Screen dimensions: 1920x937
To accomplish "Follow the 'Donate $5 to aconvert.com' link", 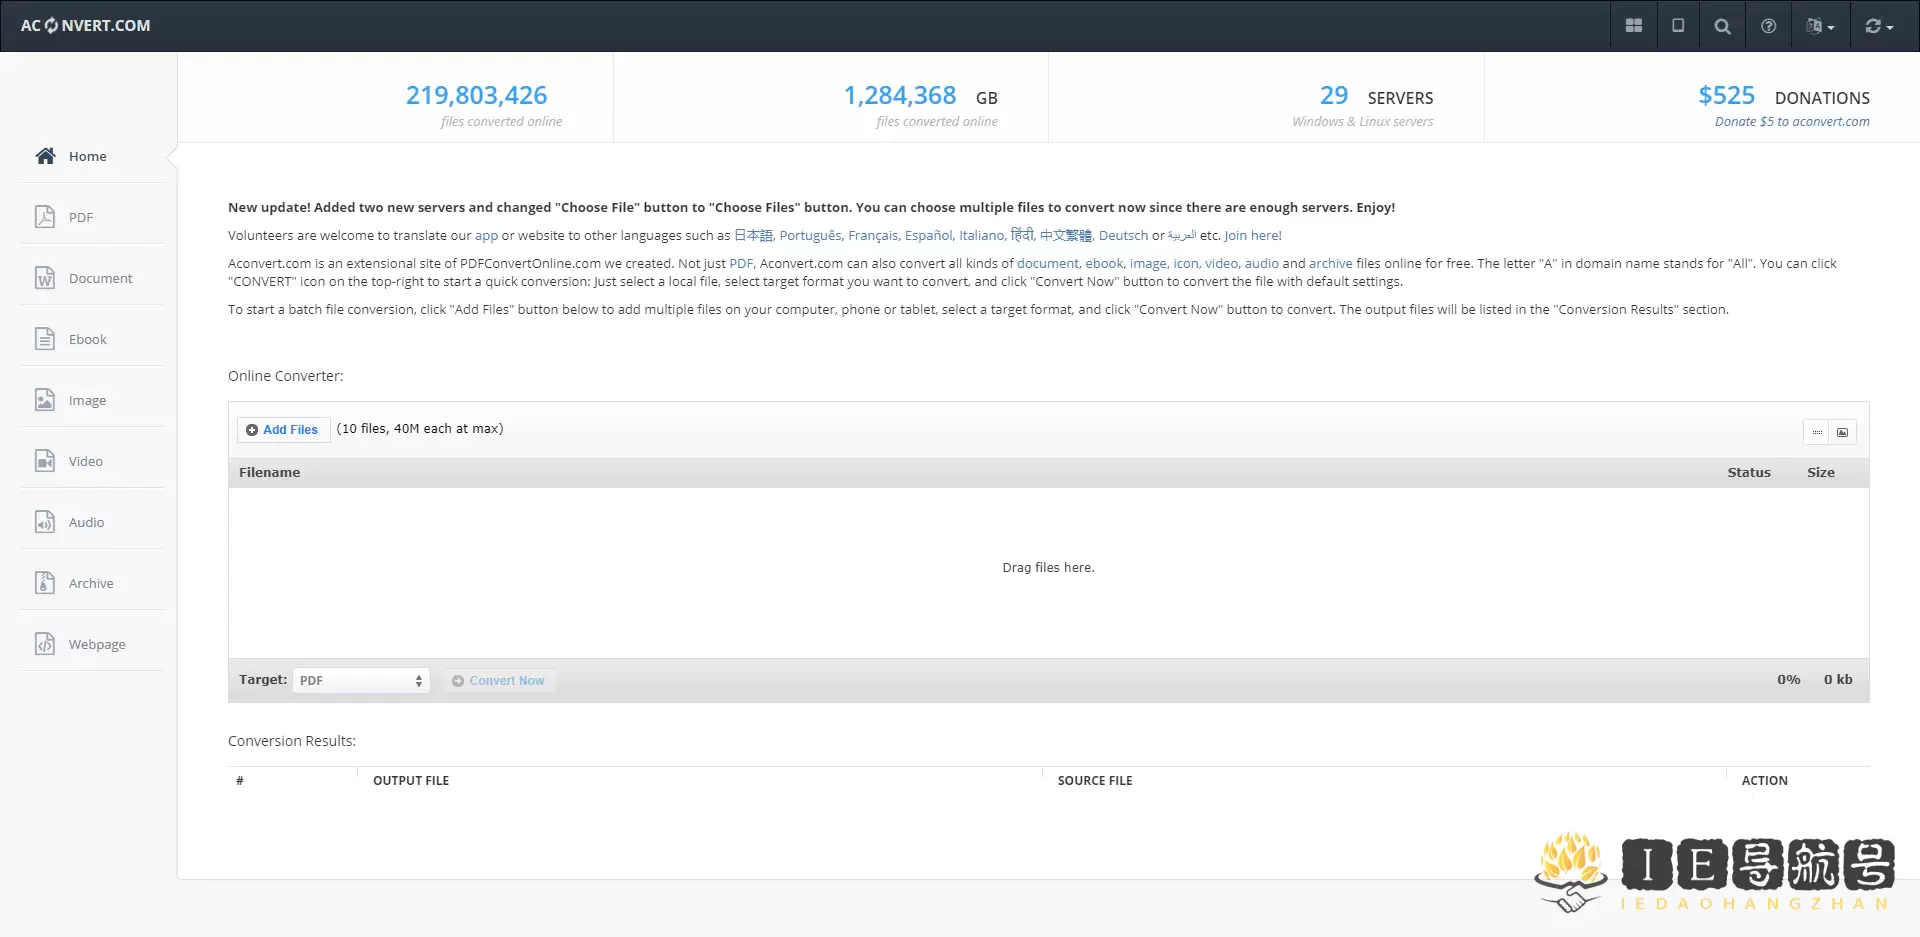I will (x=1791, y=122).
